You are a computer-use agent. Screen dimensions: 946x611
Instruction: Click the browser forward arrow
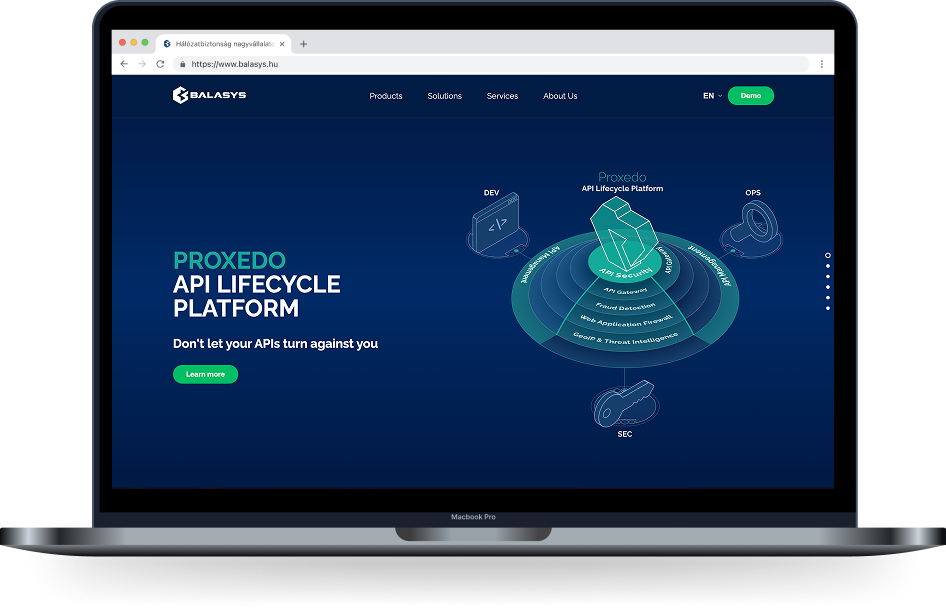point(142,63)
